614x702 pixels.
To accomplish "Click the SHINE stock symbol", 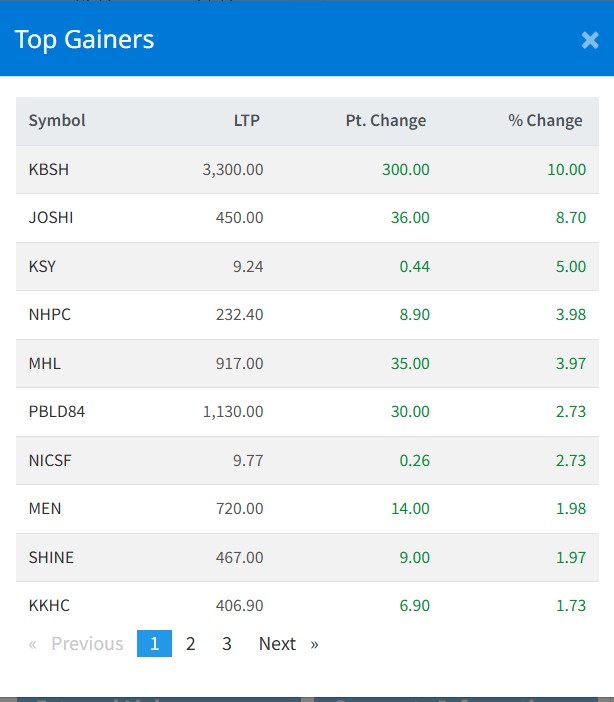I will tap(51, 557).
